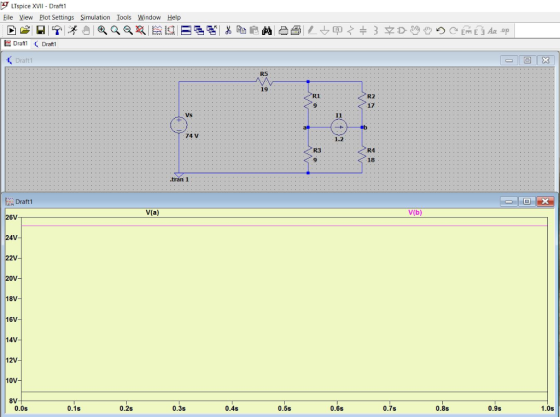Image resolution: width=560 pixels, height=417 pixels.
Task: Open the Window menu
Action: tap(149, 17)
